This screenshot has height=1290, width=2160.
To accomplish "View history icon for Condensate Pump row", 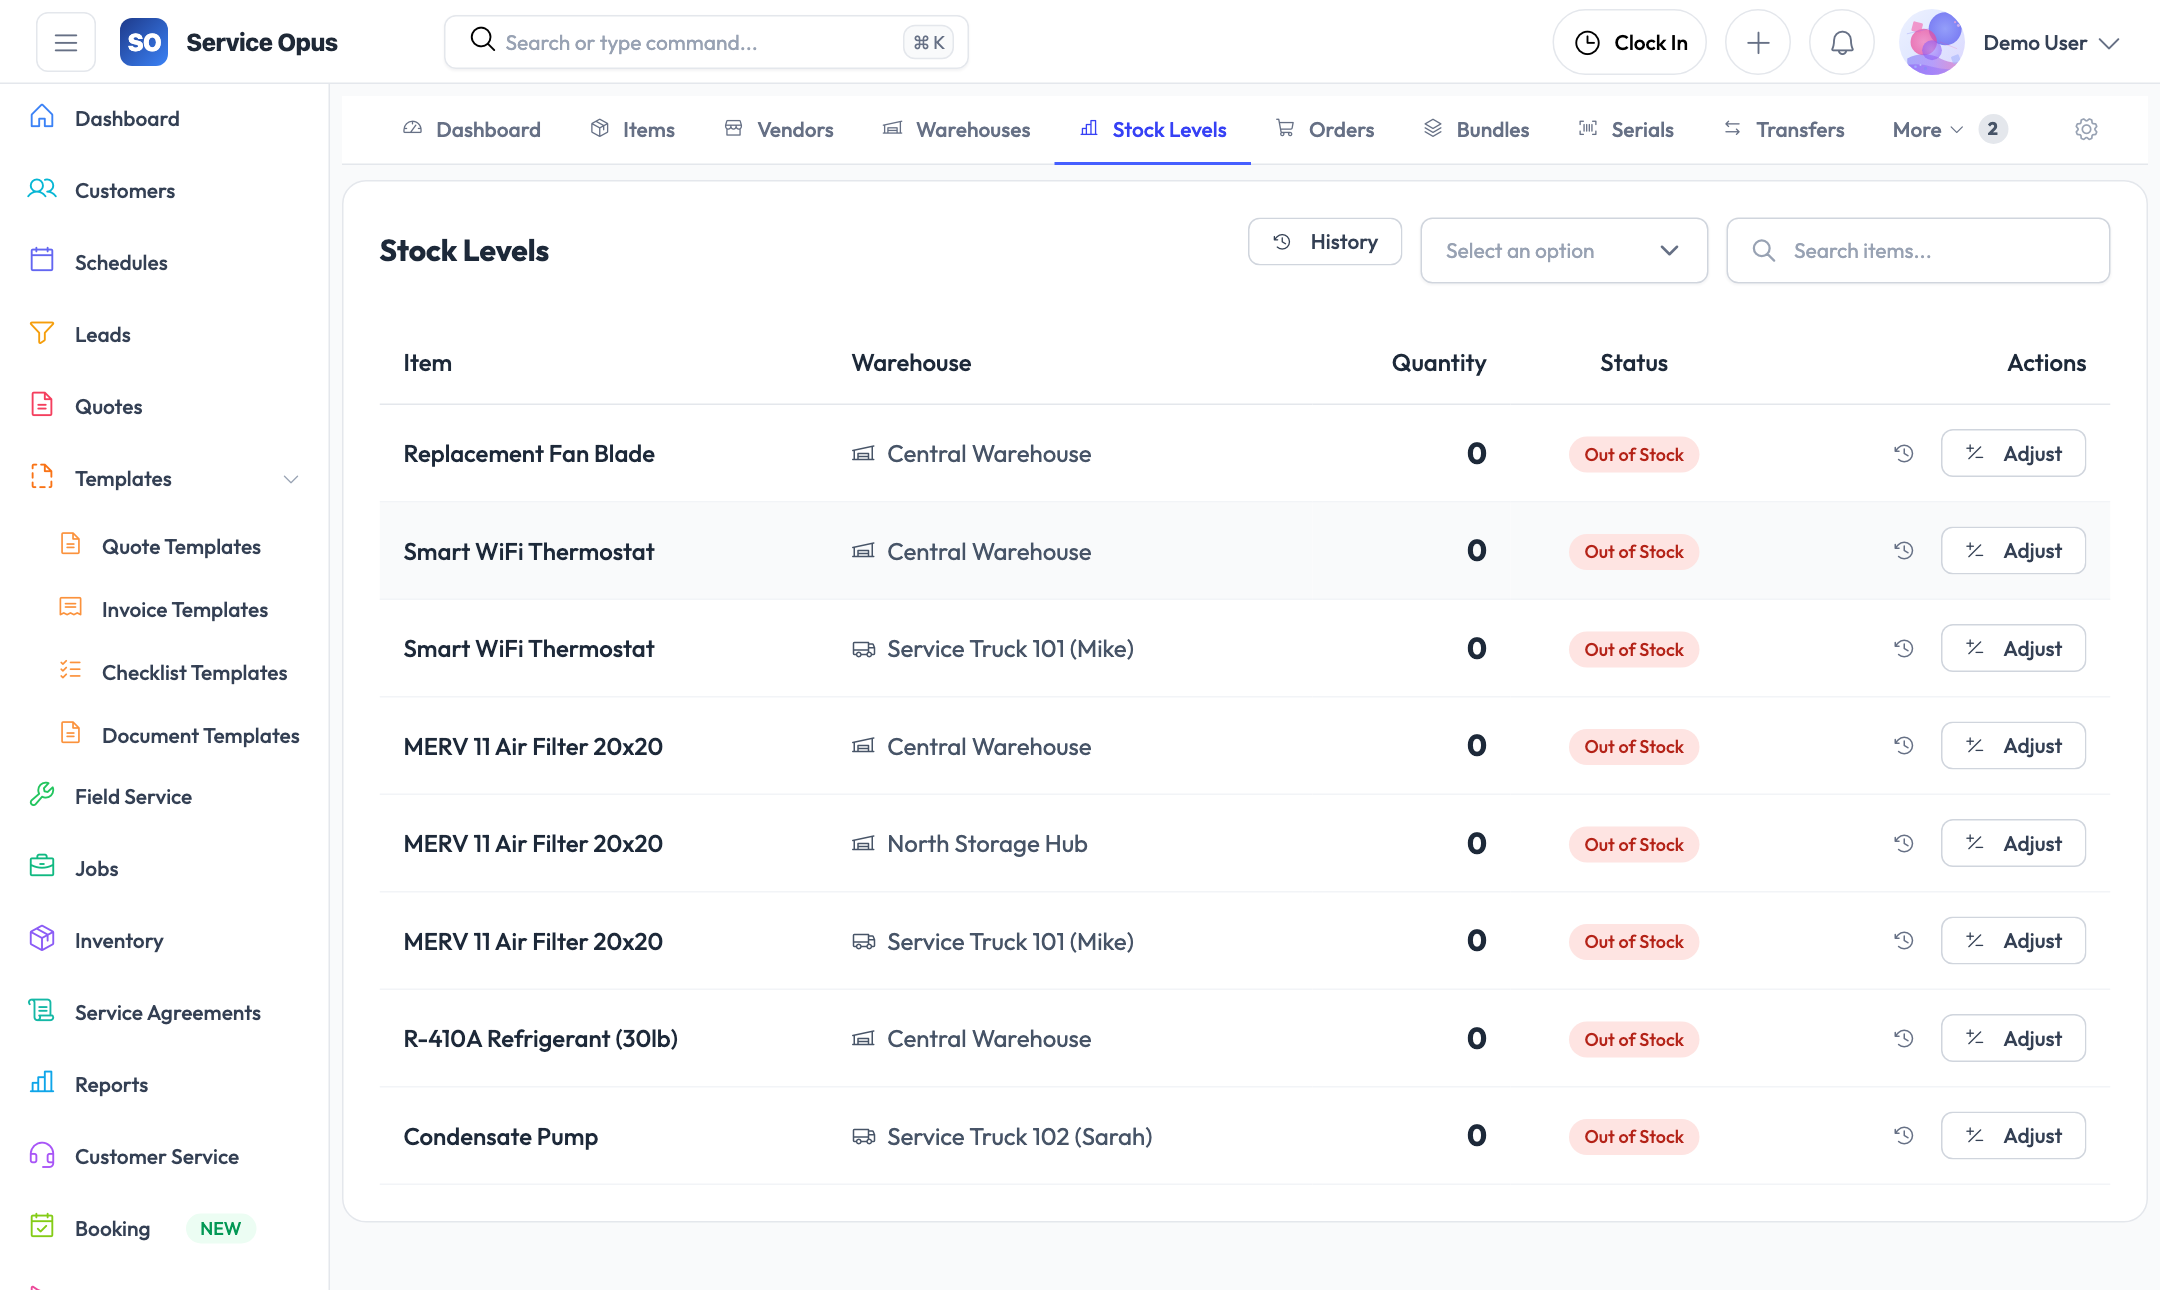I will point(1903,1136).
